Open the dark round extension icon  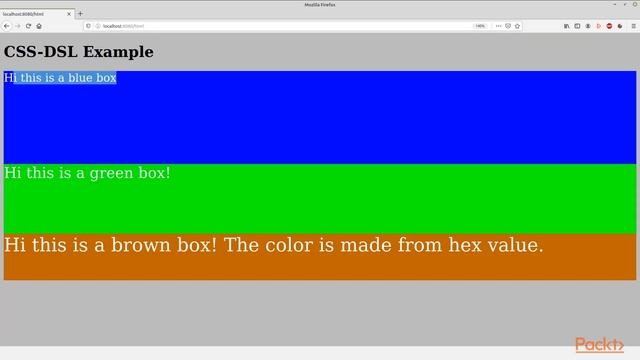pos(620,26)
